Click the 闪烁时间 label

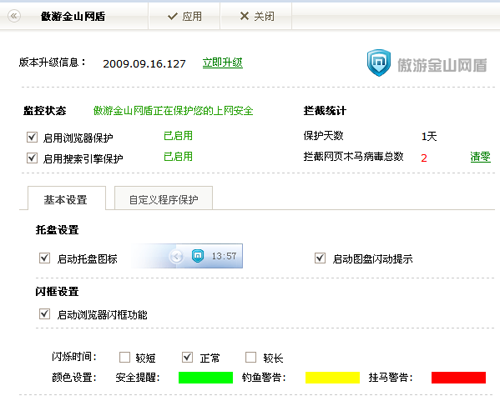click(74, 357)
